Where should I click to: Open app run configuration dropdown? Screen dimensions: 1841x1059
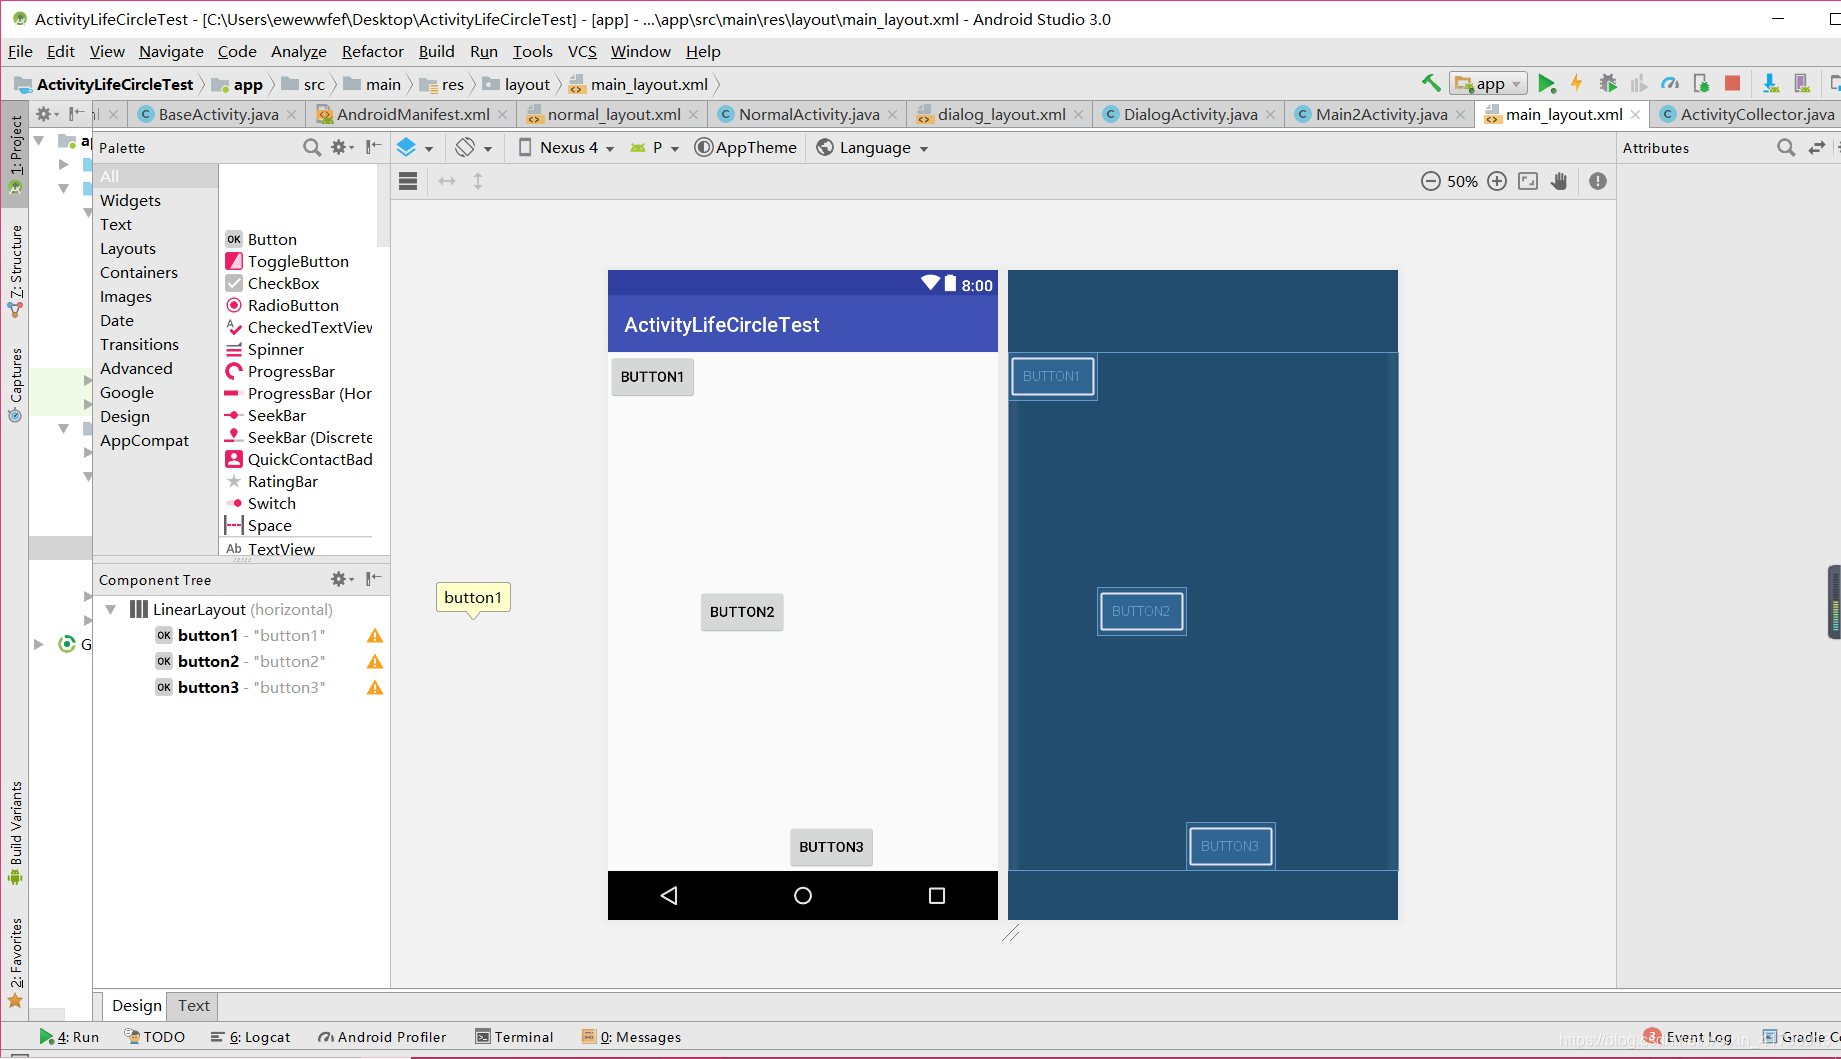1490,84
